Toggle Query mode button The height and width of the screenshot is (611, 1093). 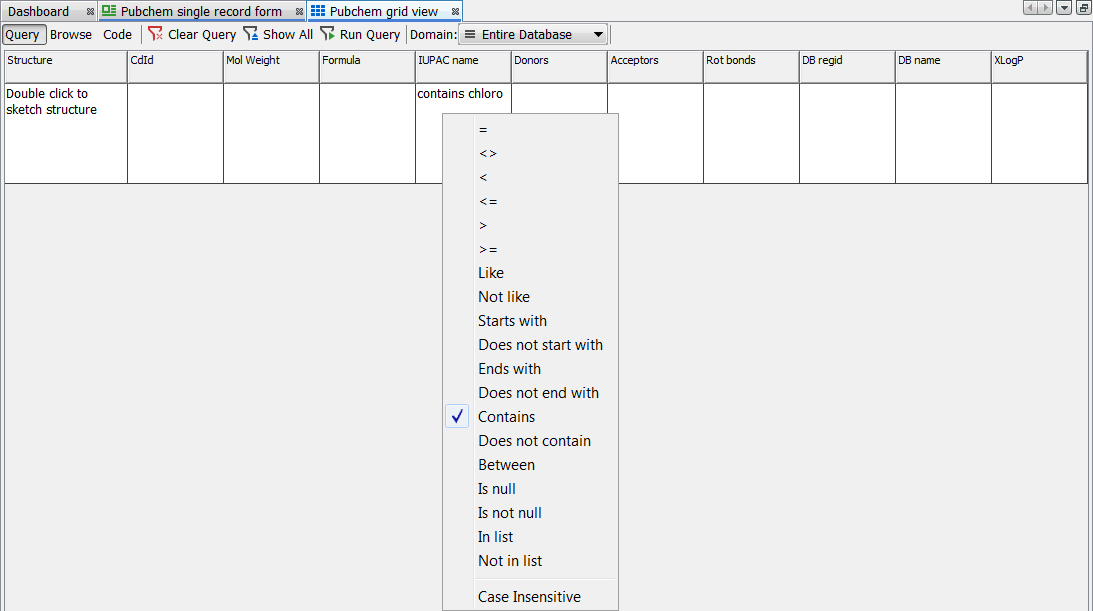point(22,34)
